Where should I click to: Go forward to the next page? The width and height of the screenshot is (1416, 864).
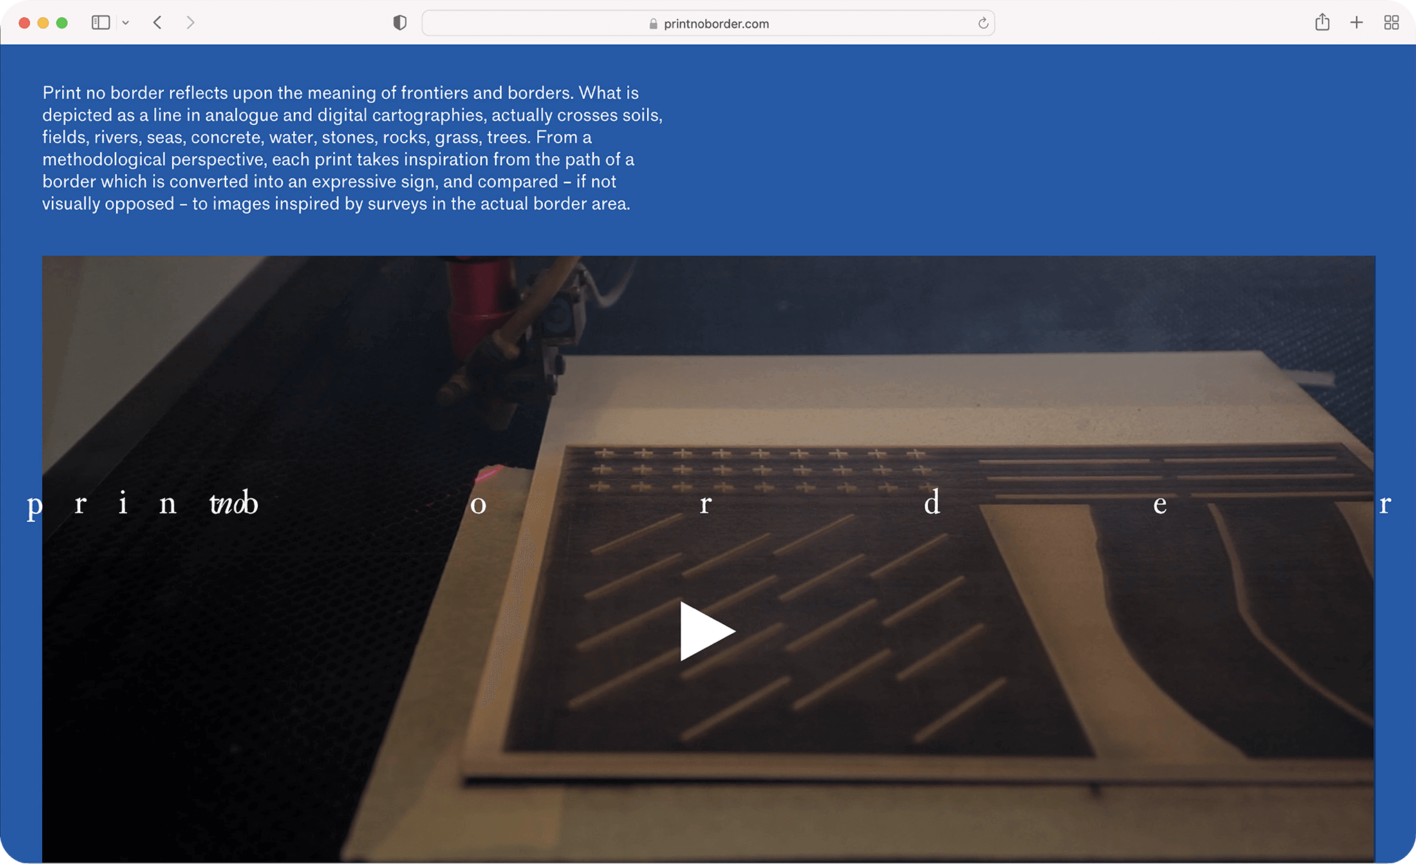(190, 23)
